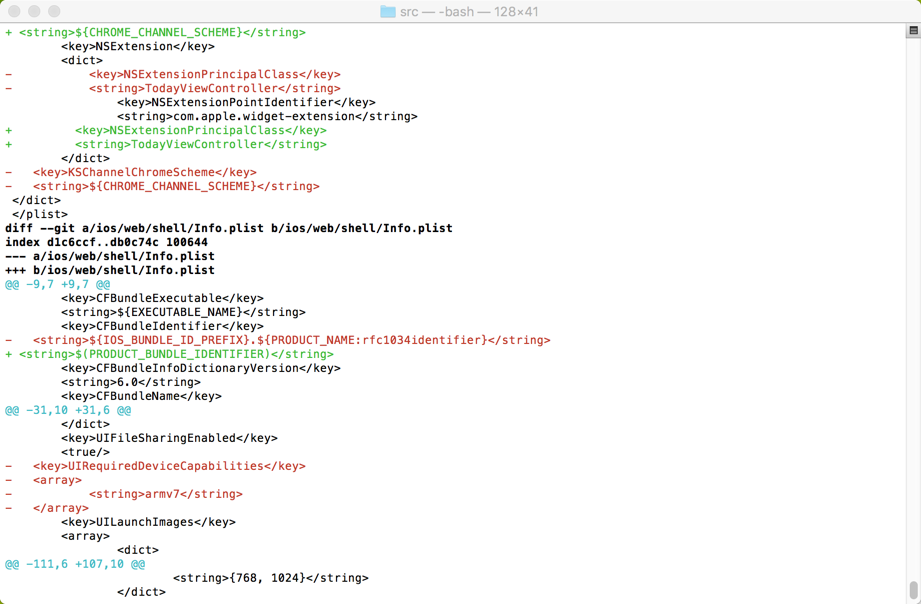Image resolution: width=921 pixels, height=604 pixels.
Task: Click the '@@ -31,10 +31,6 @@' hunk header
Action: point(68,410)
